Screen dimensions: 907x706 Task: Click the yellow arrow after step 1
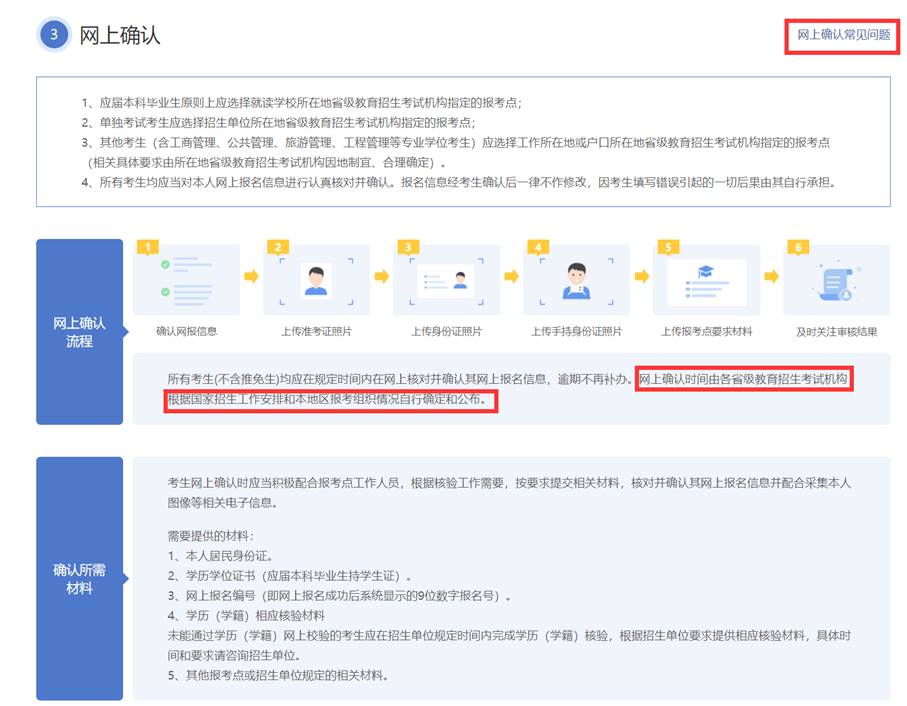coord(251,276)
